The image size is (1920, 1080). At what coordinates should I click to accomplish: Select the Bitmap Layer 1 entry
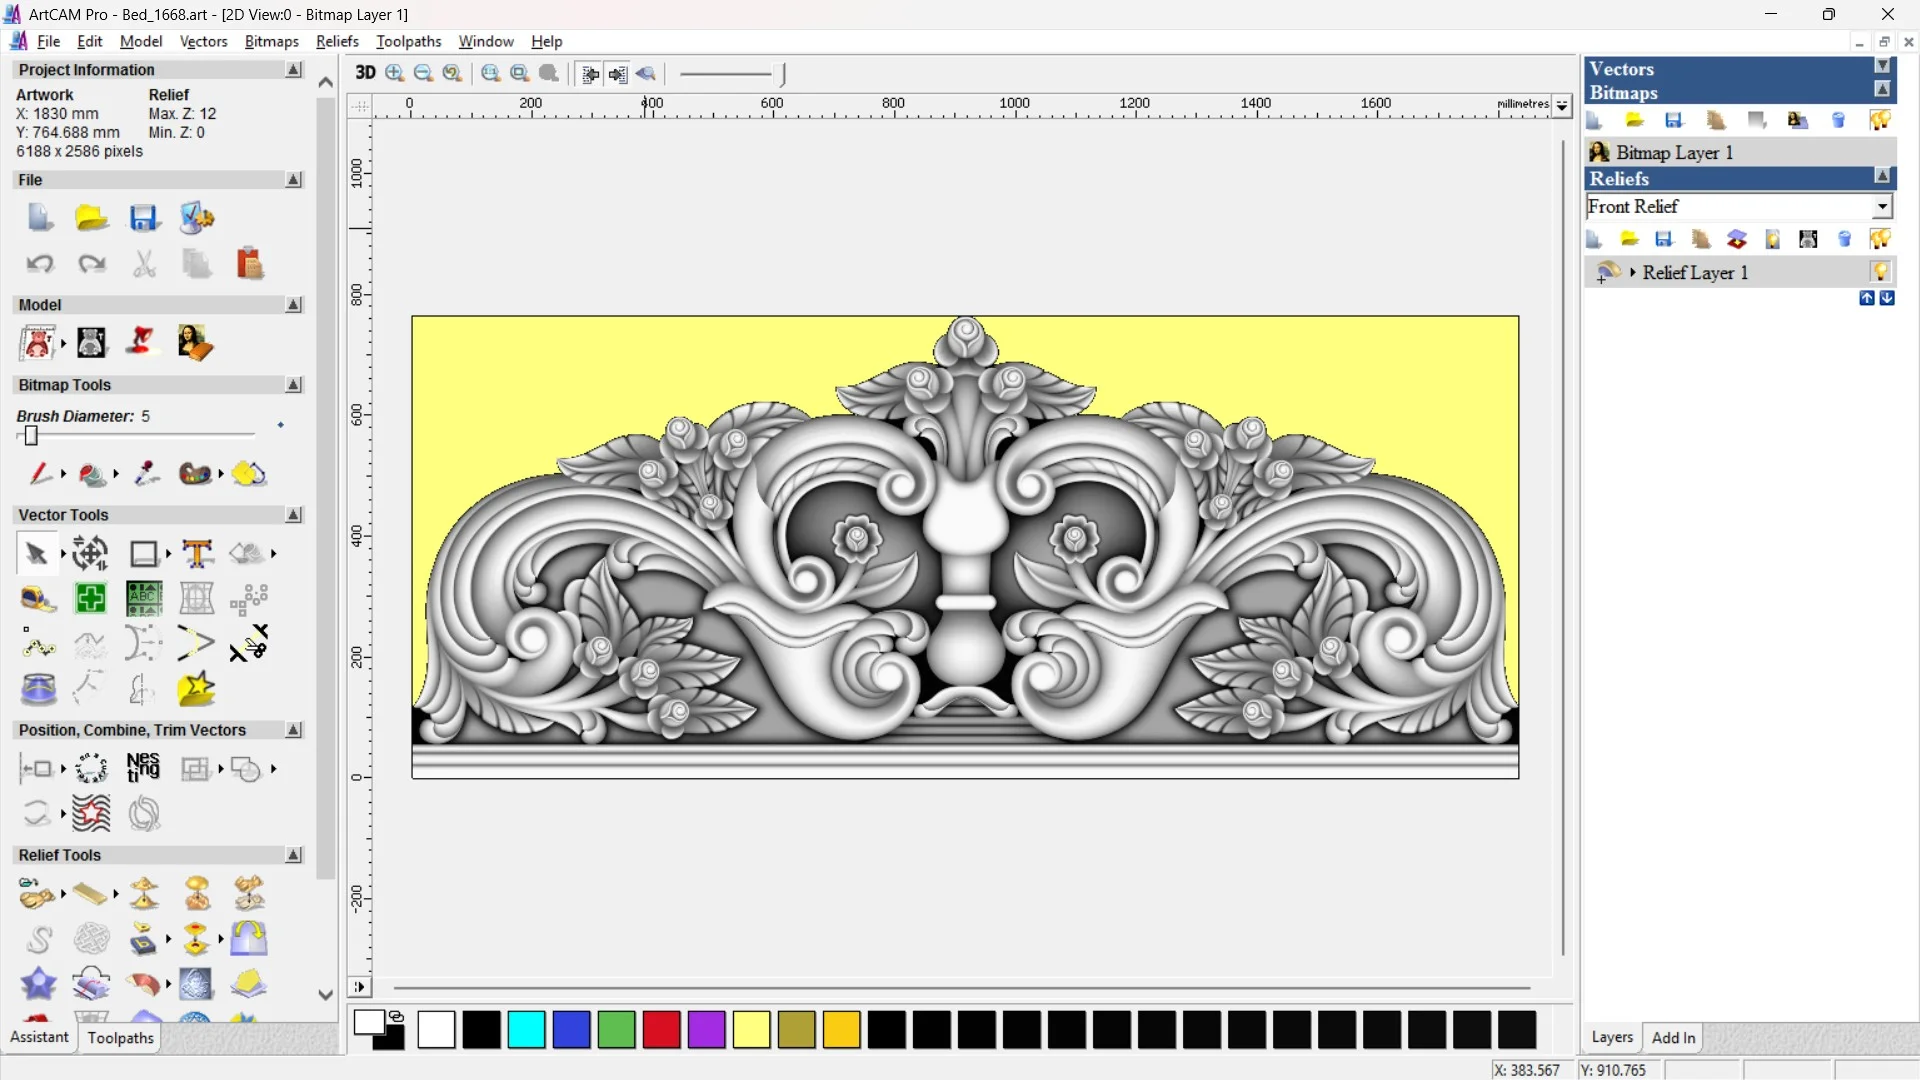1674,152
